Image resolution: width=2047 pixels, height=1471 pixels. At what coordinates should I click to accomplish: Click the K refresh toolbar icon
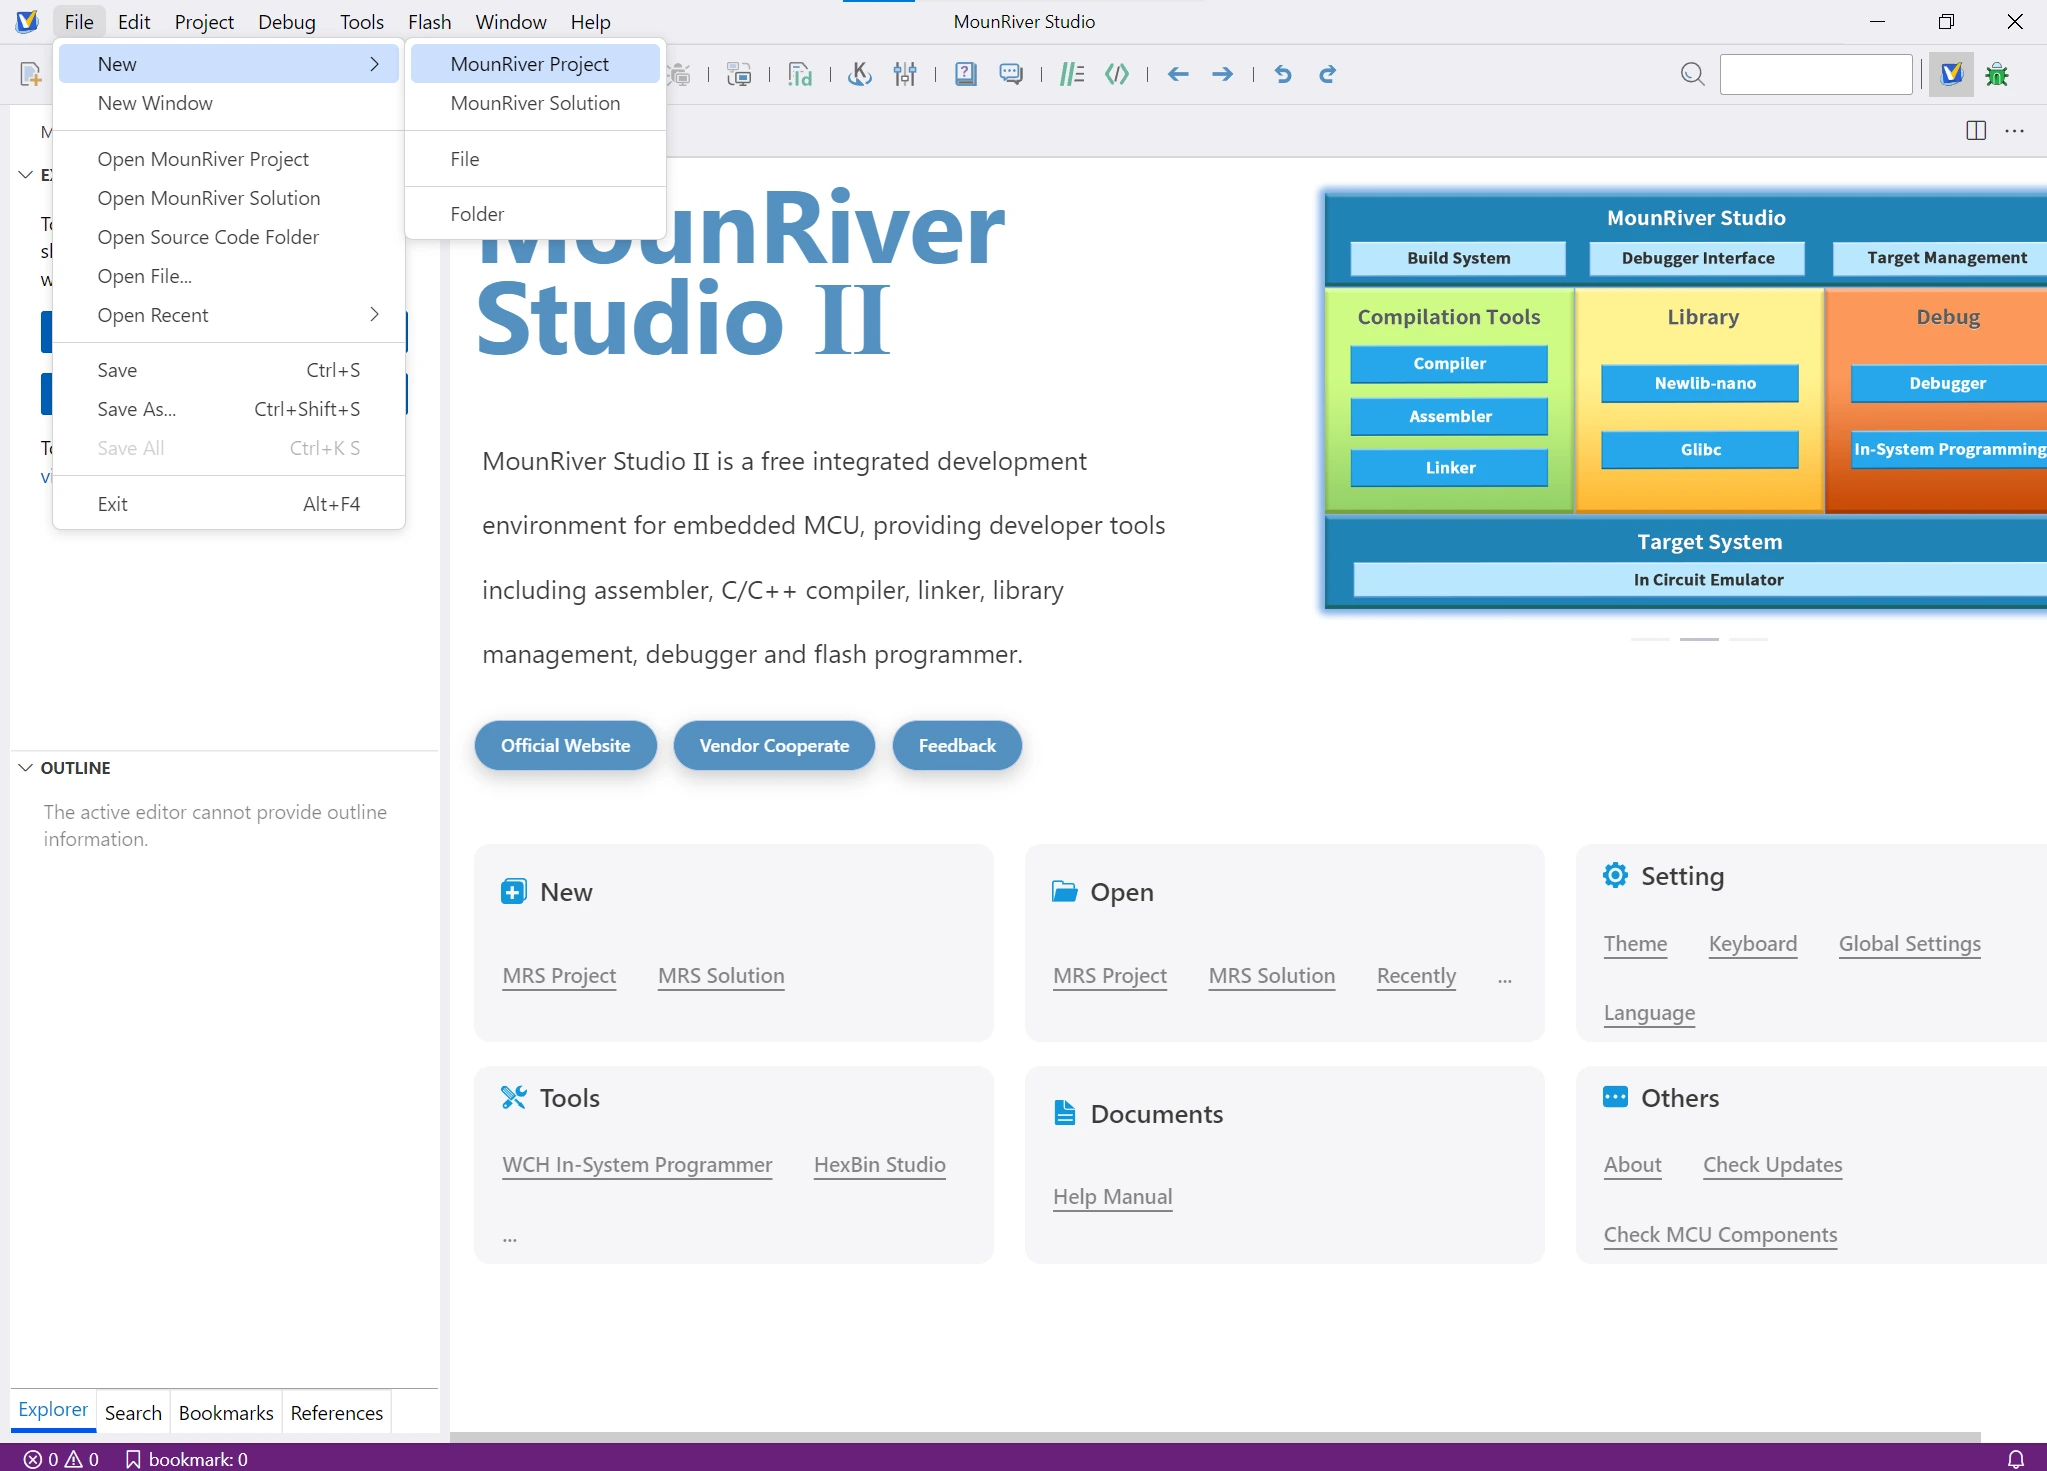pyautogui.click(x=860, y=74)
